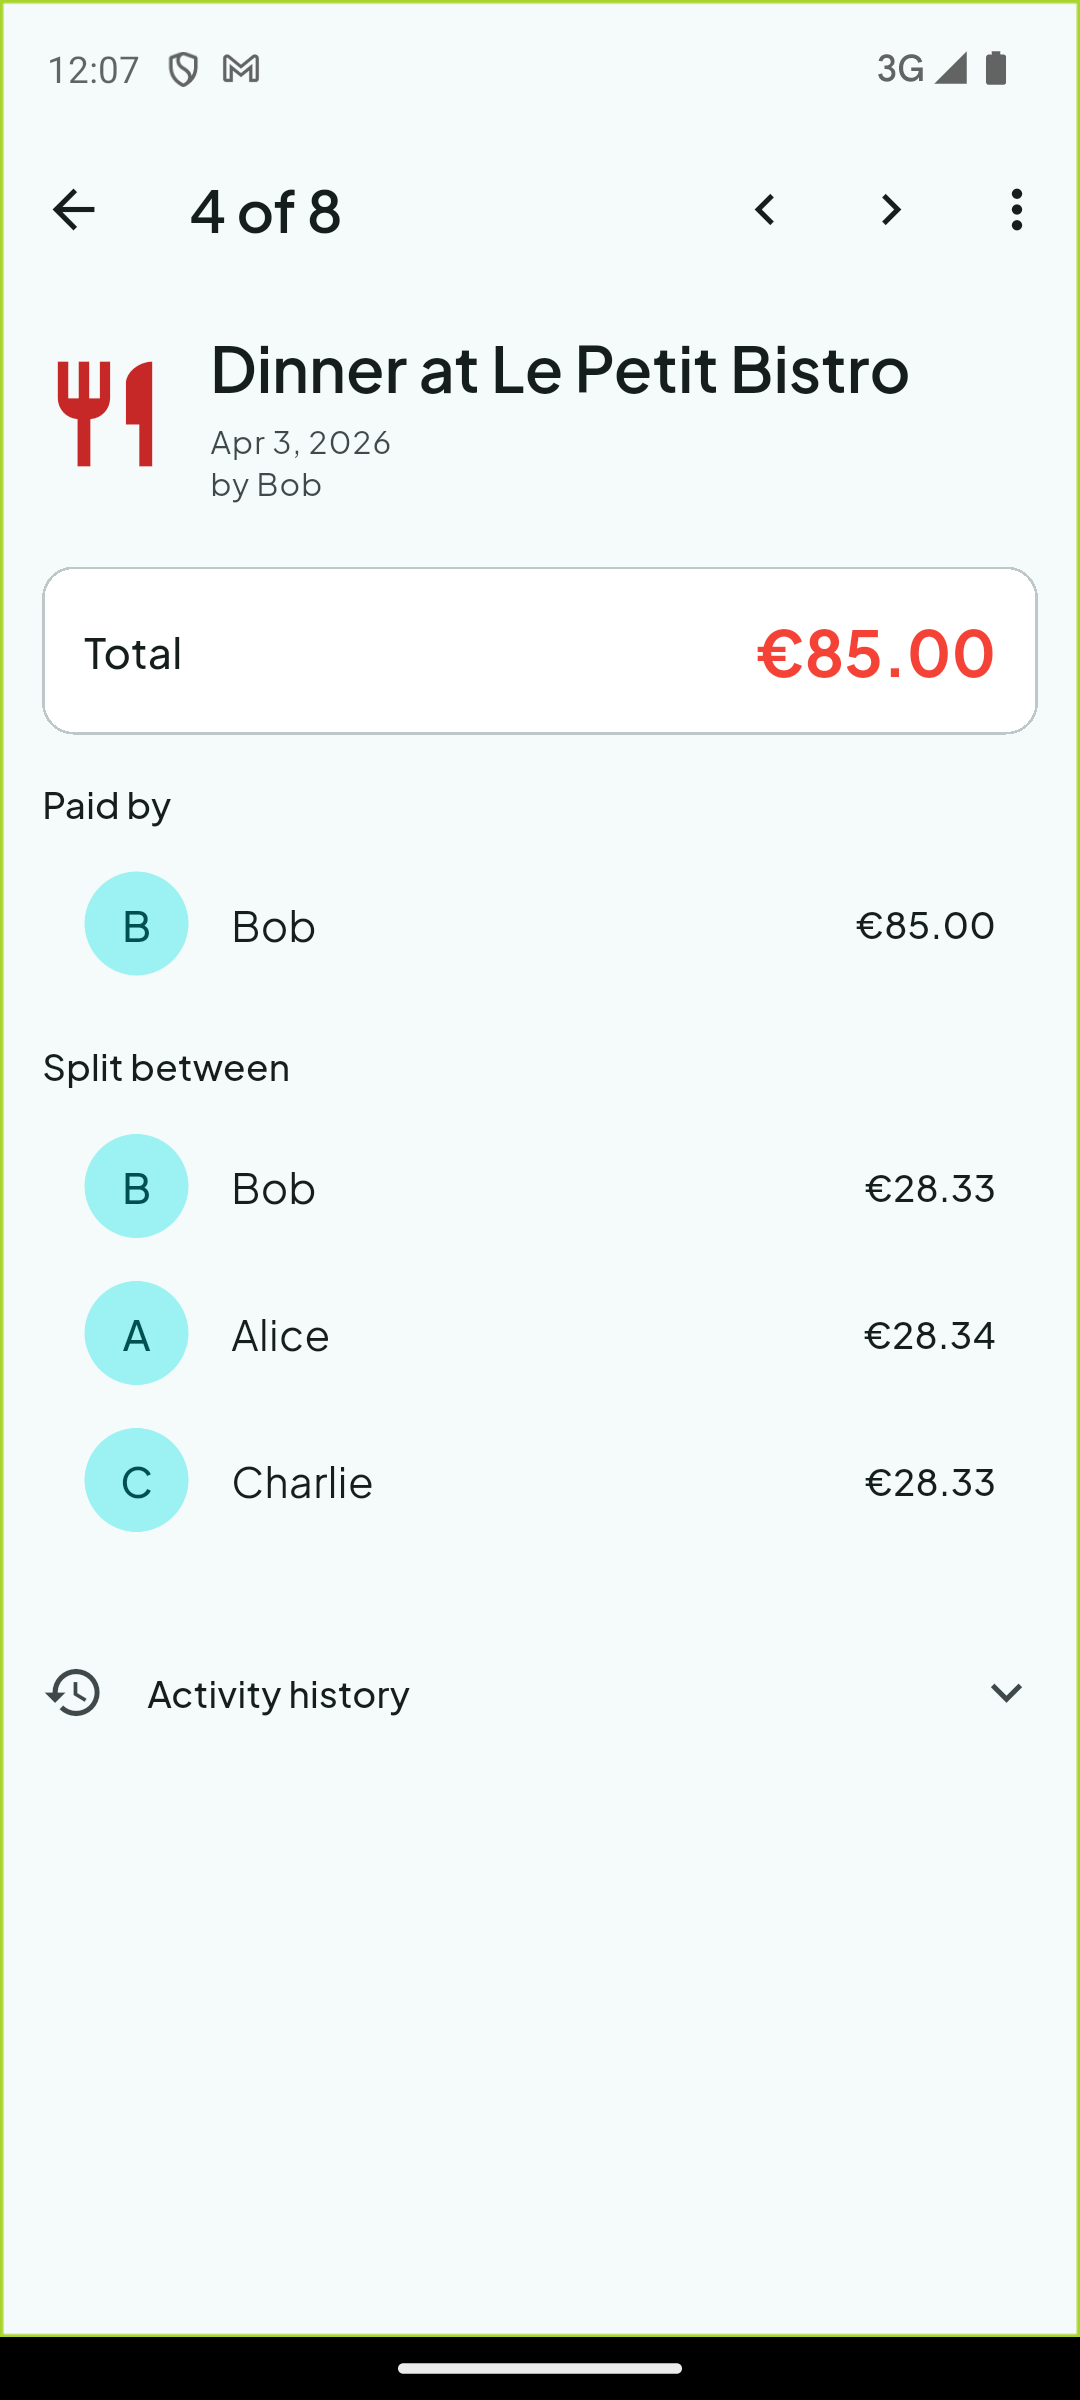Select Bob's €85.00 paid amount
This screenshot has height=2400, width=1080.
tap(925, 924)
